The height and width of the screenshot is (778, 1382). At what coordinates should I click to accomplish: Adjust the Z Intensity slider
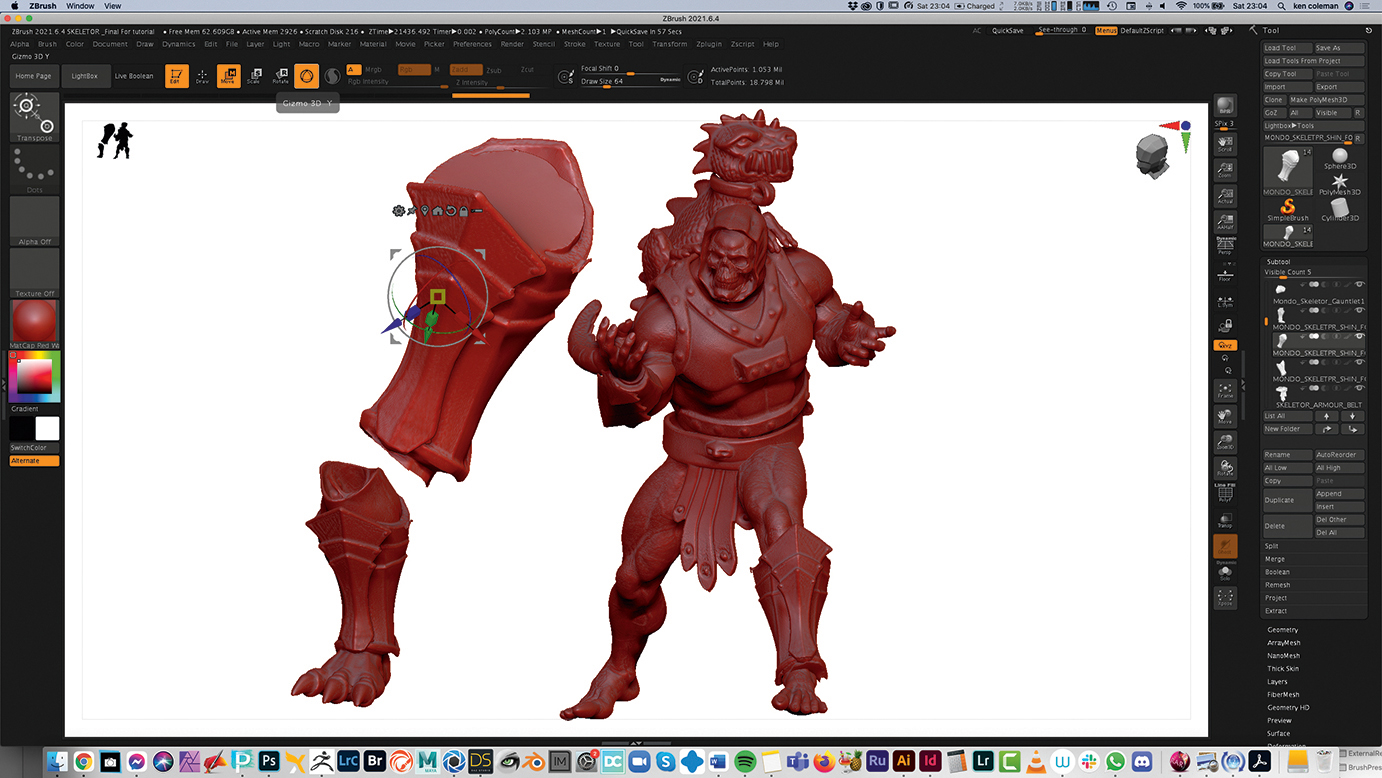499,83
